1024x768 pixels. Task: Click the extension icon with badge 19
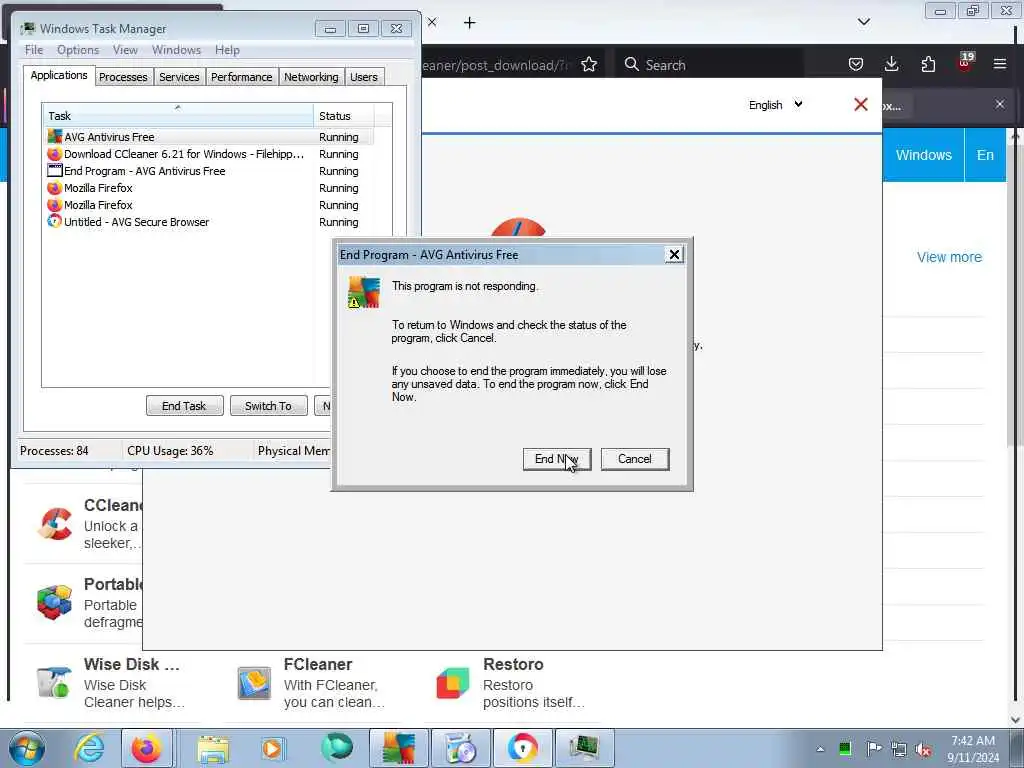(x=965, y=63)
